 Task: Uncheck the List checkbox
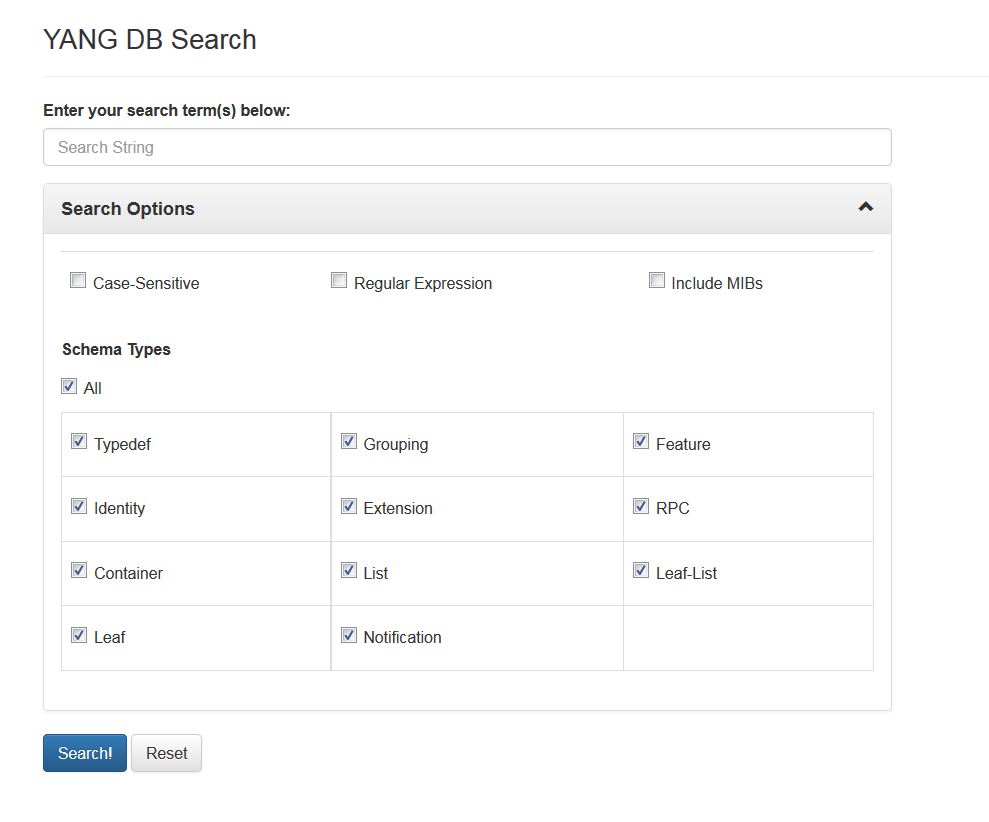coord(349,570)
